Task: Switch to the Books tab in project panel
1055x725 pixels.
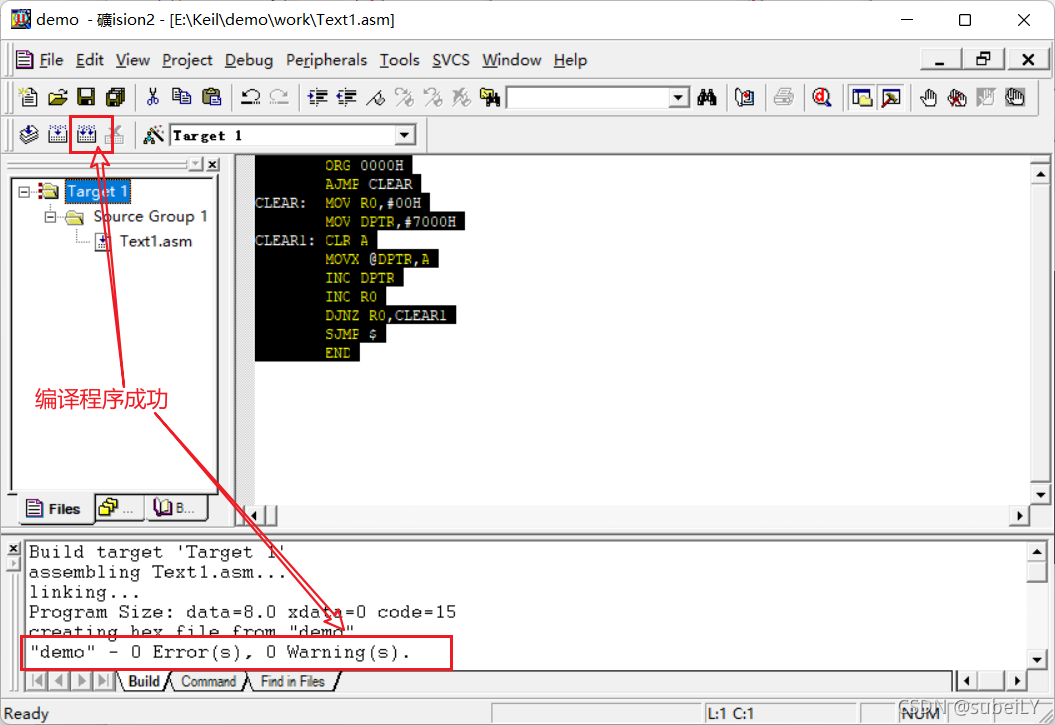Action: (175, 508)
